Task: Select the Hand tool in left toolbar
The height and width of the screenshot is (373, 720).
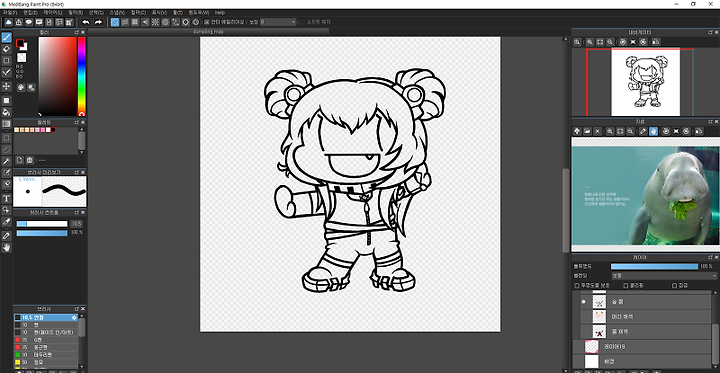Action: pos(6,248)
